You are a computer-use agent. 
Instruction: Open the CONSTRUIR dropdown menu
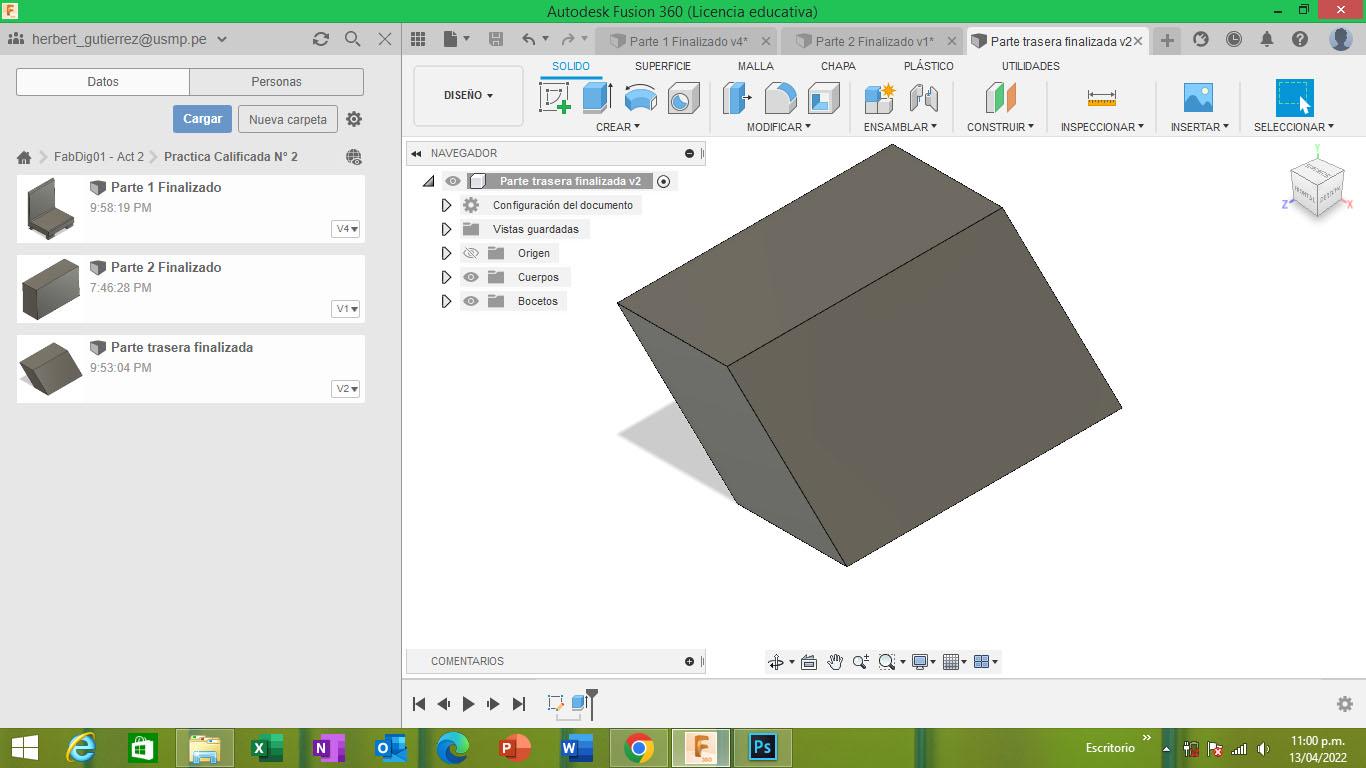pyautogui.click(x=1000, y=127)
